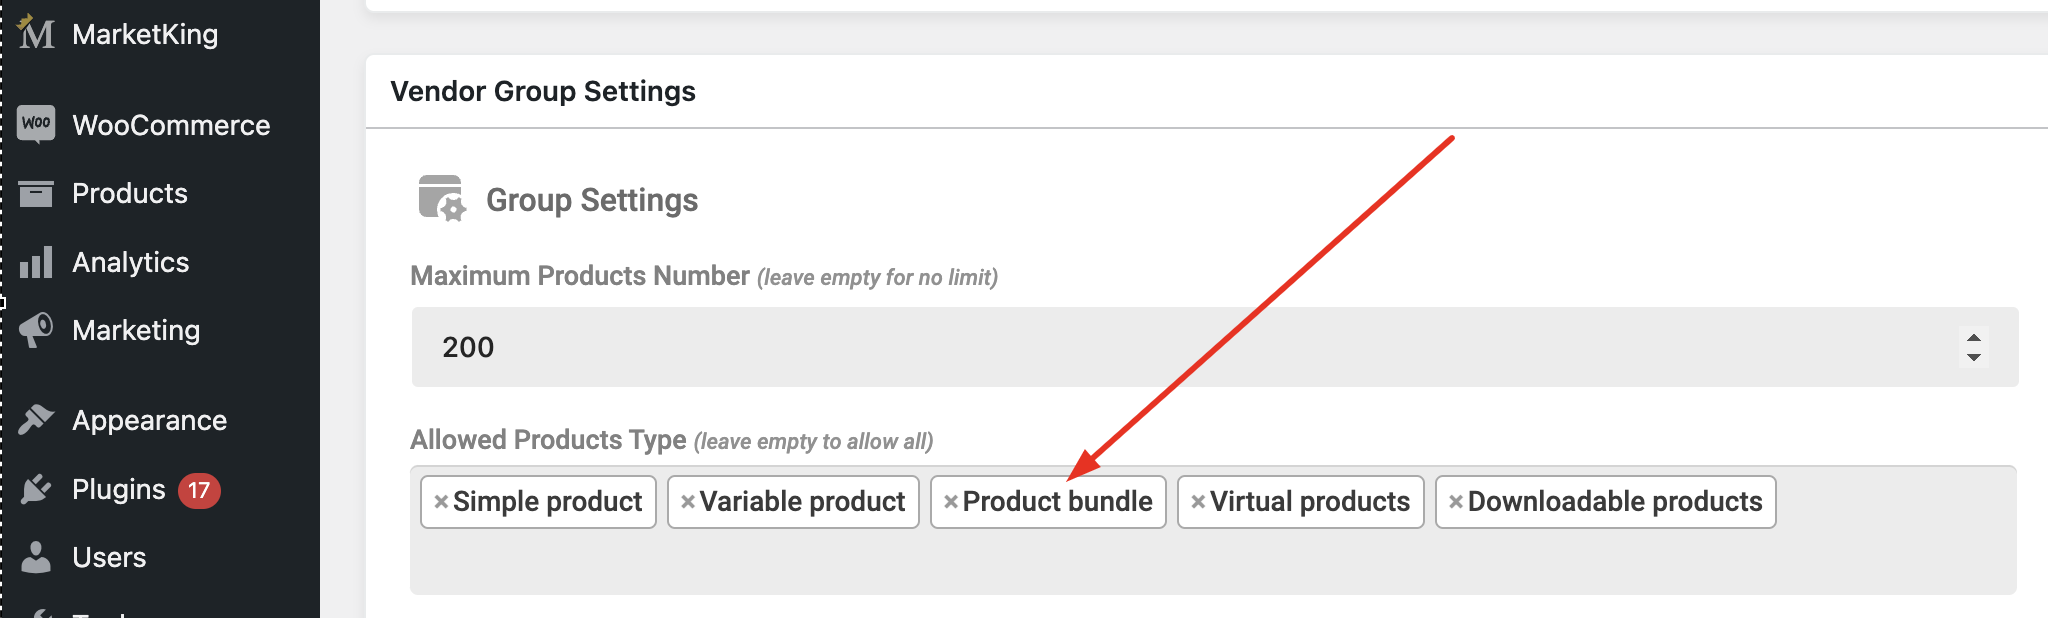
Task: Click the Maximum Products Number field
Action: [x=1215, y=347]
